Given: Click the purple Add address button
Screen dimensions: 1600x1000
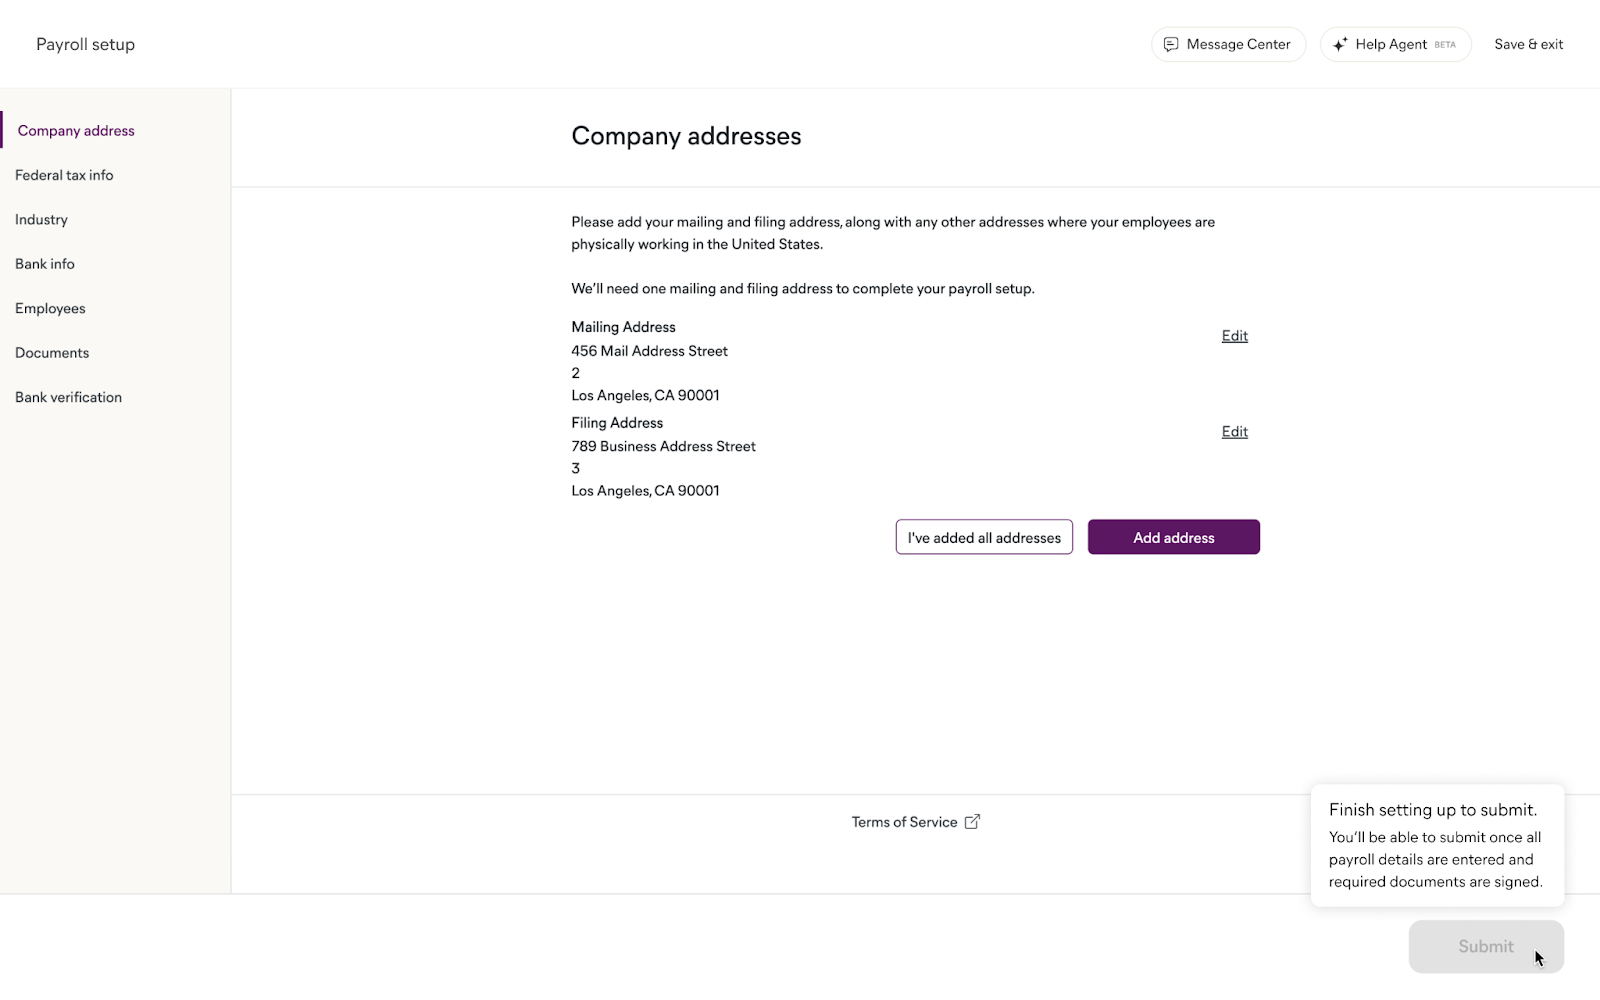Looking at the screenshot, I should click(x=1173, y=538).
